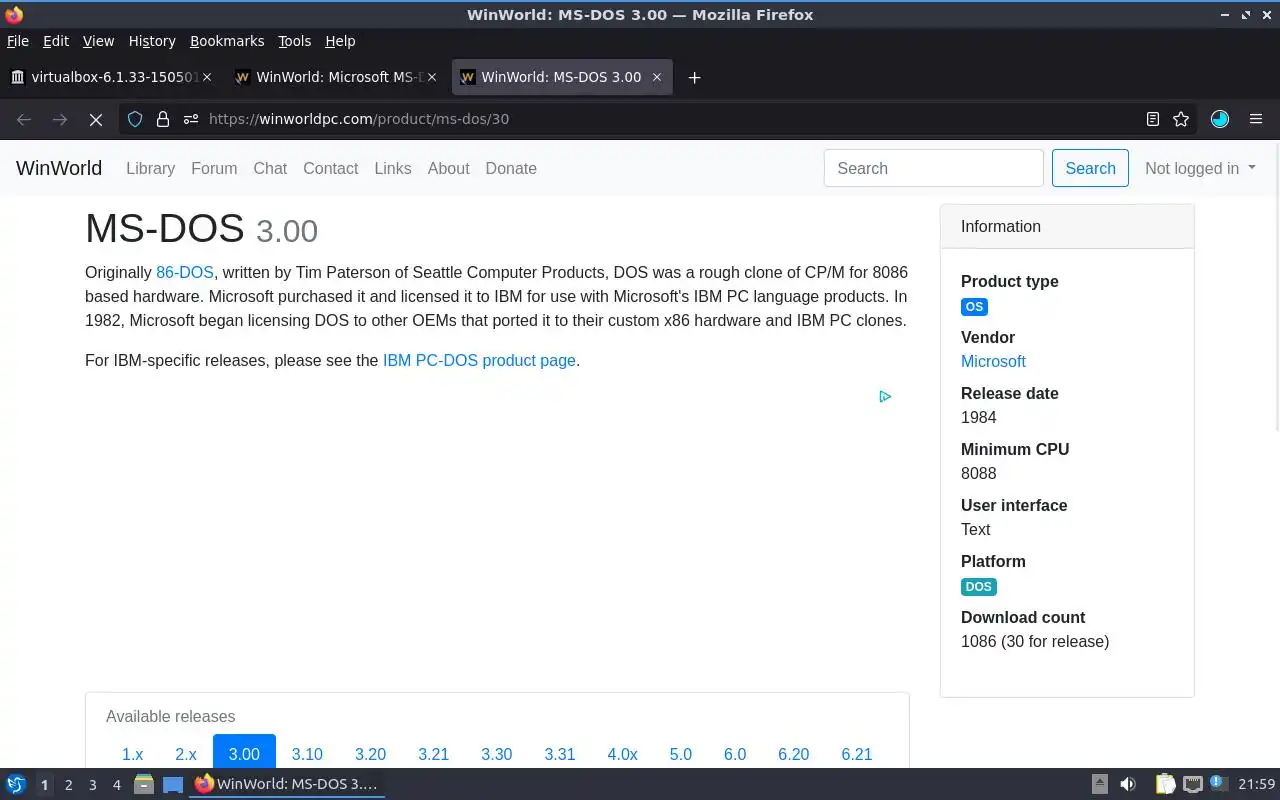Open the View menu

click(x=98, y=41)
